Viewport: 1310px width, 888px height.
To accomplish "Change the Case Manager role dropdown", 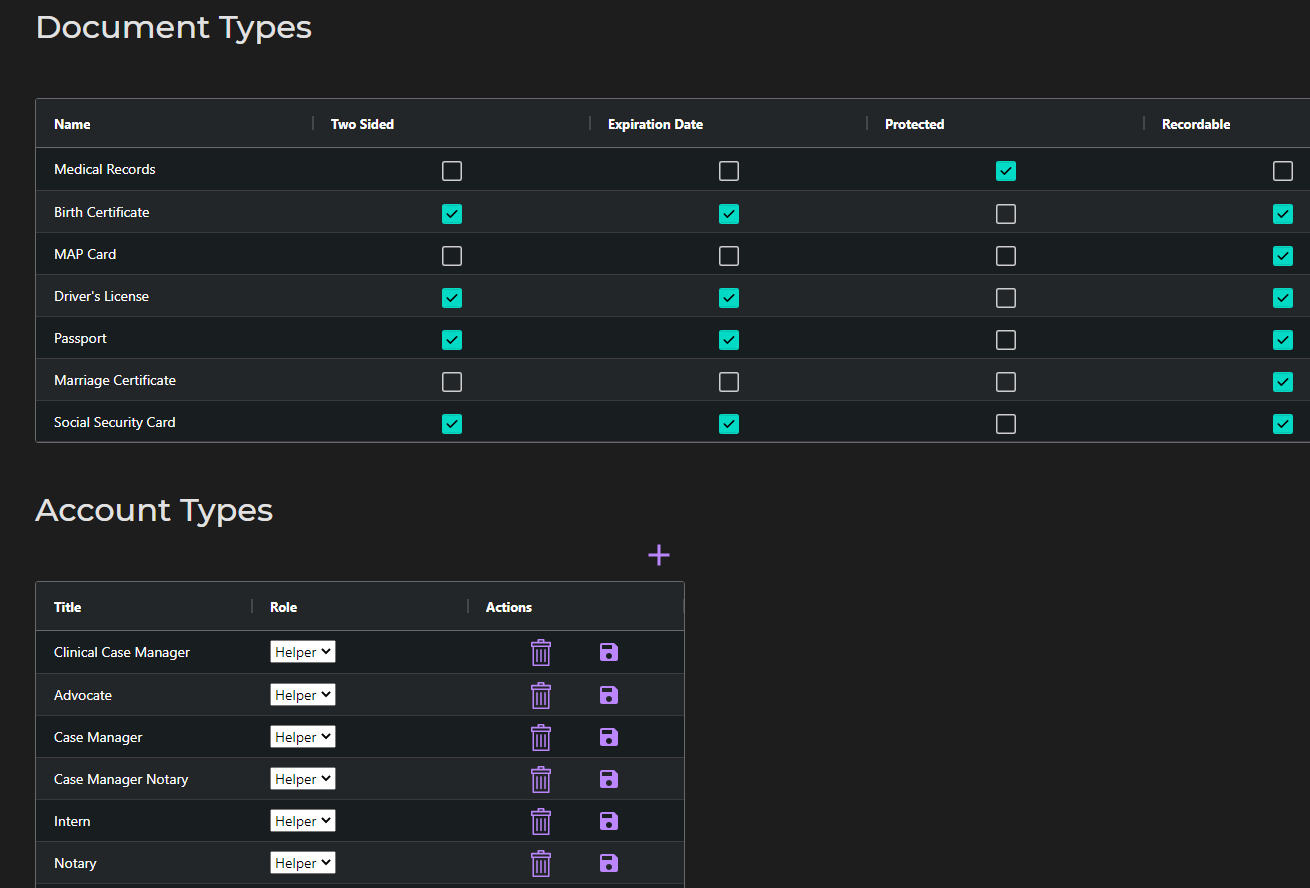I will pos(303,736).
